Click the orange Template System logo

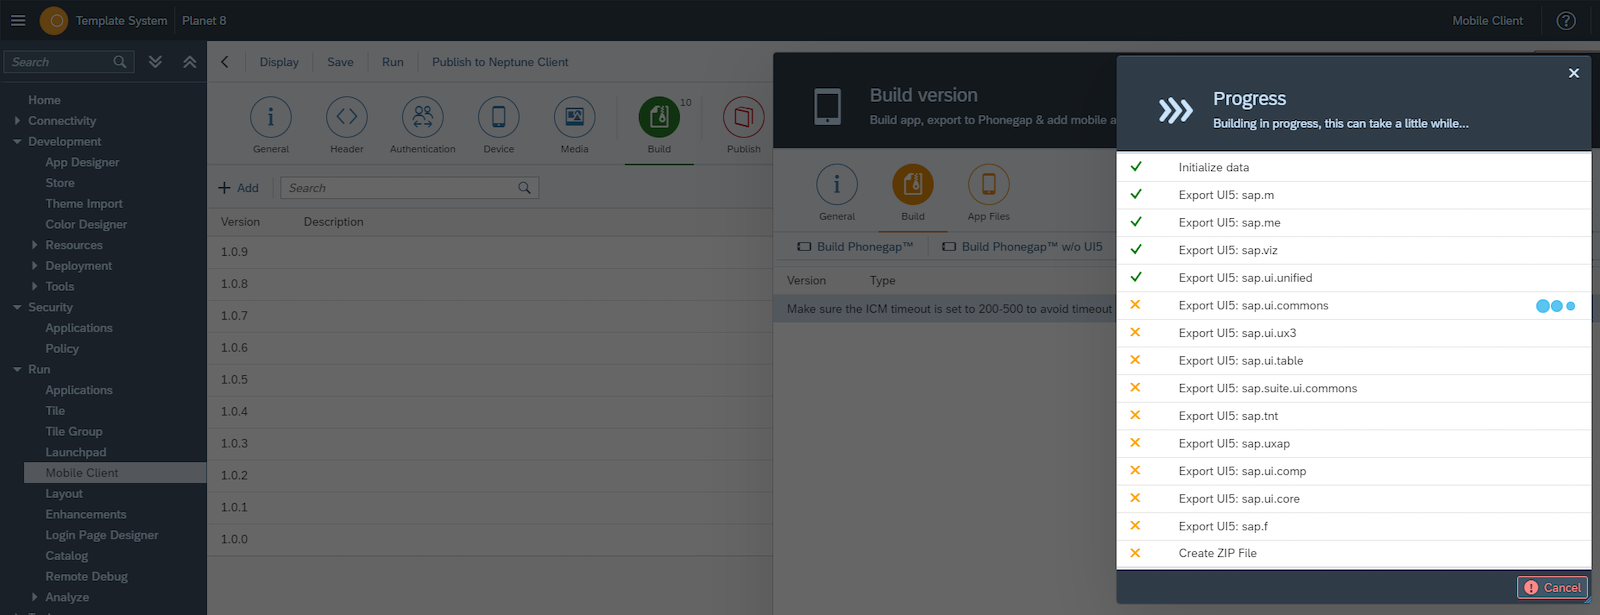click(54, 20)
